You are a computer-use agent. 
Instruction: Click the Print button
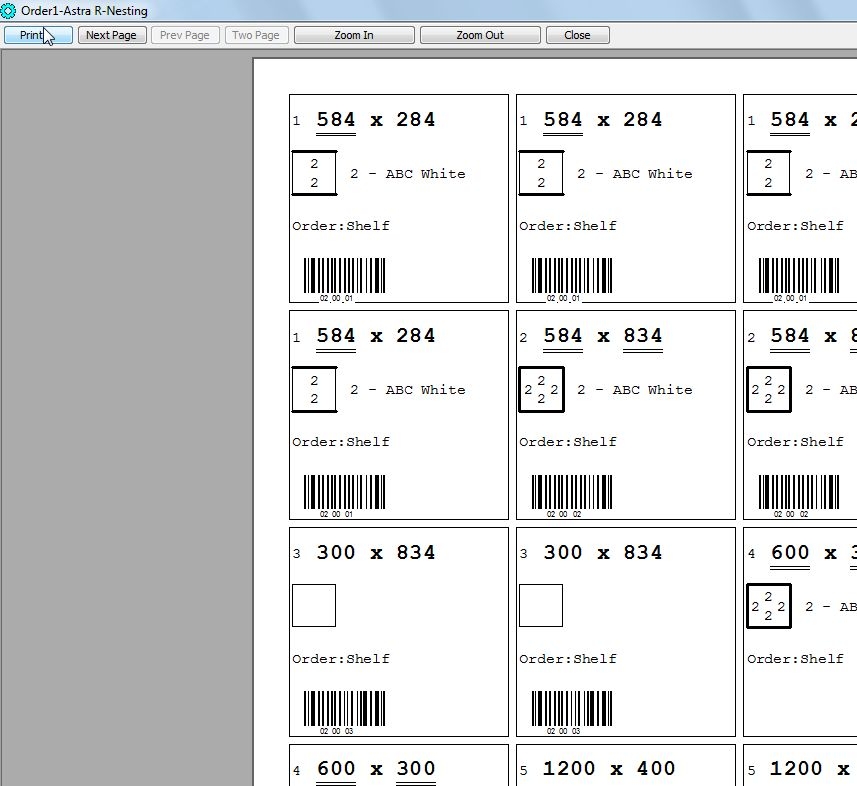[x=38, y=35]
